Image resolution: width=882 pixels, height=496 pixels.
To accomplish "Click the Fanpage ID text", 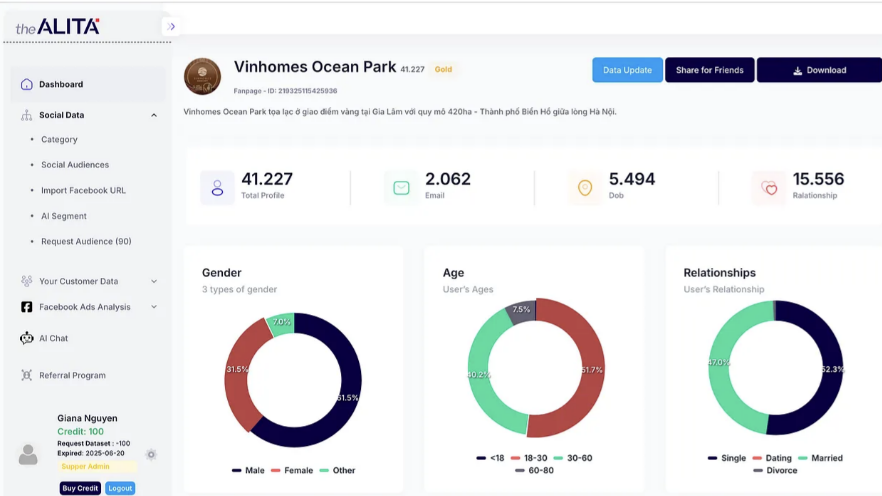I will pyautogui.click(x=285, y=91).
